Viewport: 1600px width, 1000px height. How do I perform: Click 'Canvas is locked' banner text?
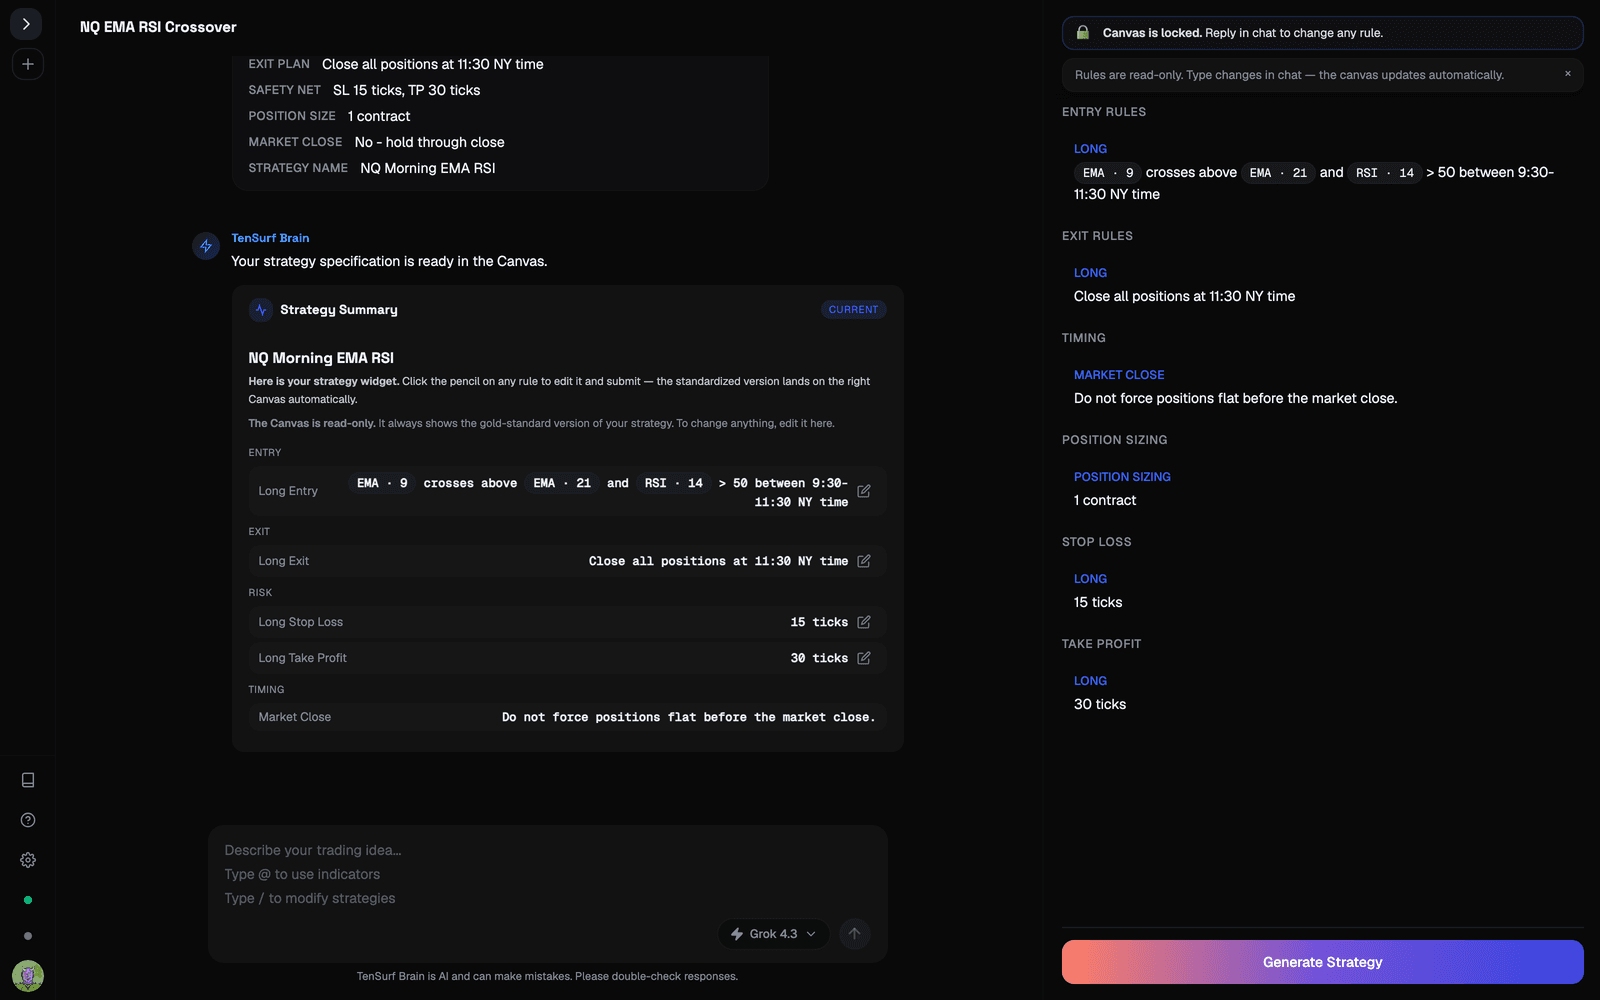click(x=1242, y=33)
